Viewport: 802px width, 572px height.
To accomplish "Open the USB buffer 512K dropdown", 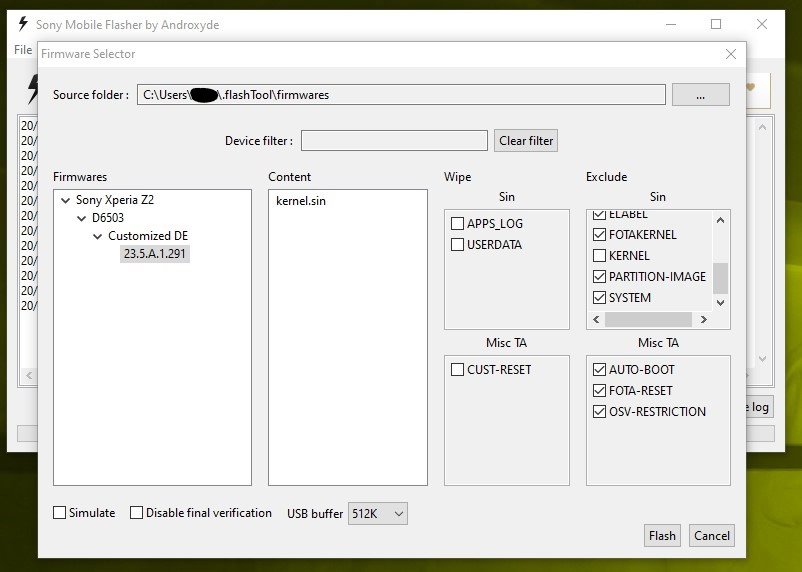I will (x=378, y=513).
